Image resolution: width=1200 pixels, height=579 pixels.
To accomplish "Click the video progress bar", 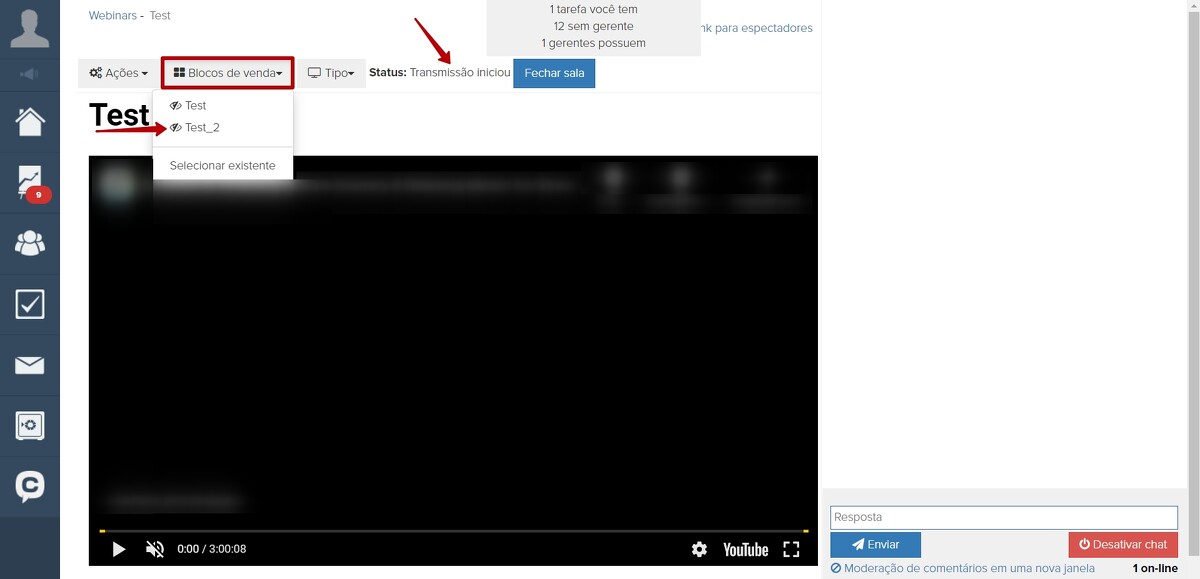I will 453,531.
